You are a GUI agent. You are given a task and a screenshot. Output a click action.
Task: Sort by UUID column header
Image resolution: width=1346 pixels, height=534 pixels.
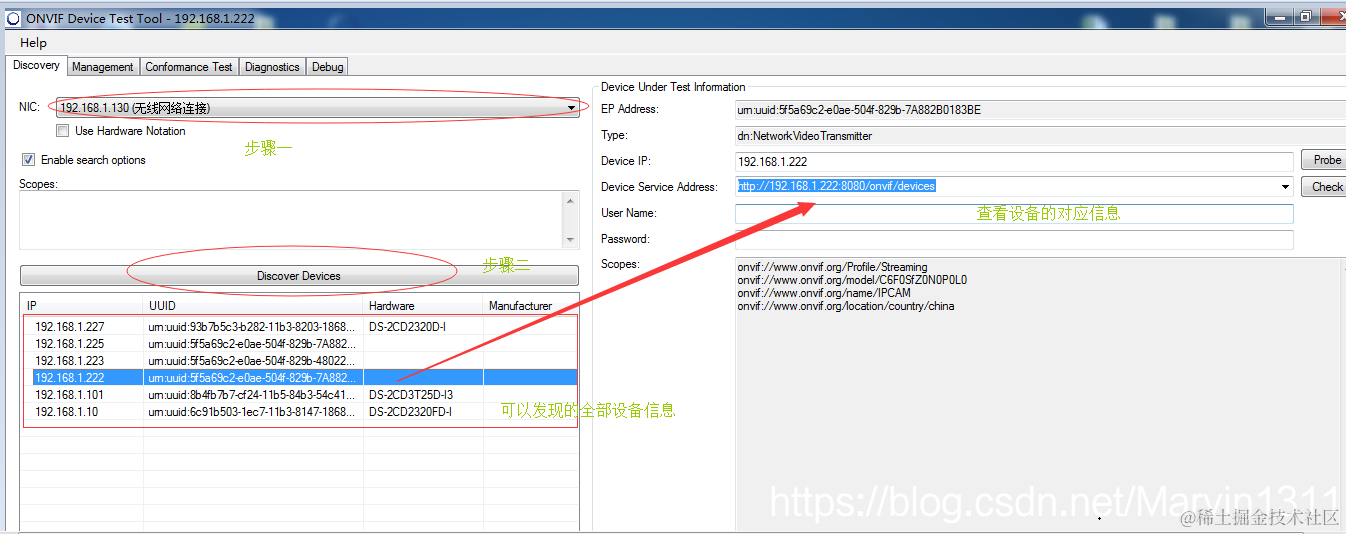(x=254, y=306)
